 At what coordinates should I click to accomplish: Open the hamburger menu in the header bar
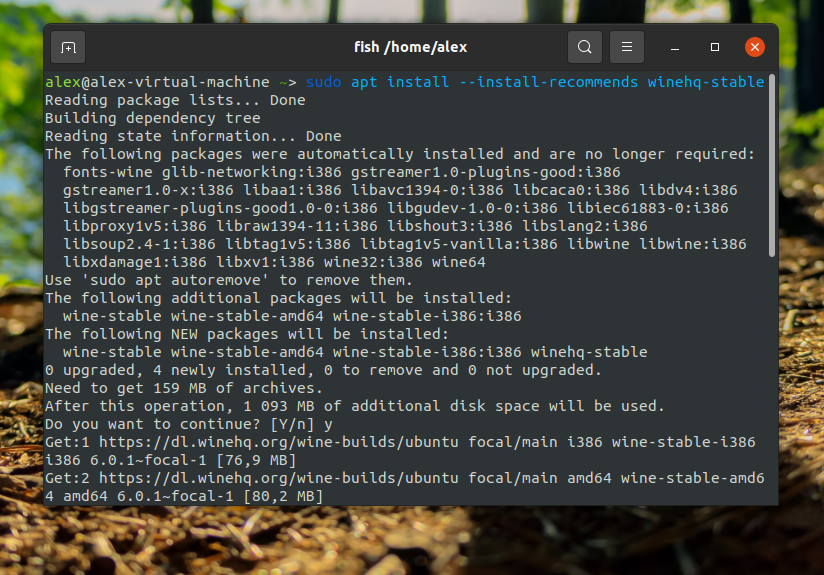[627, 47]
